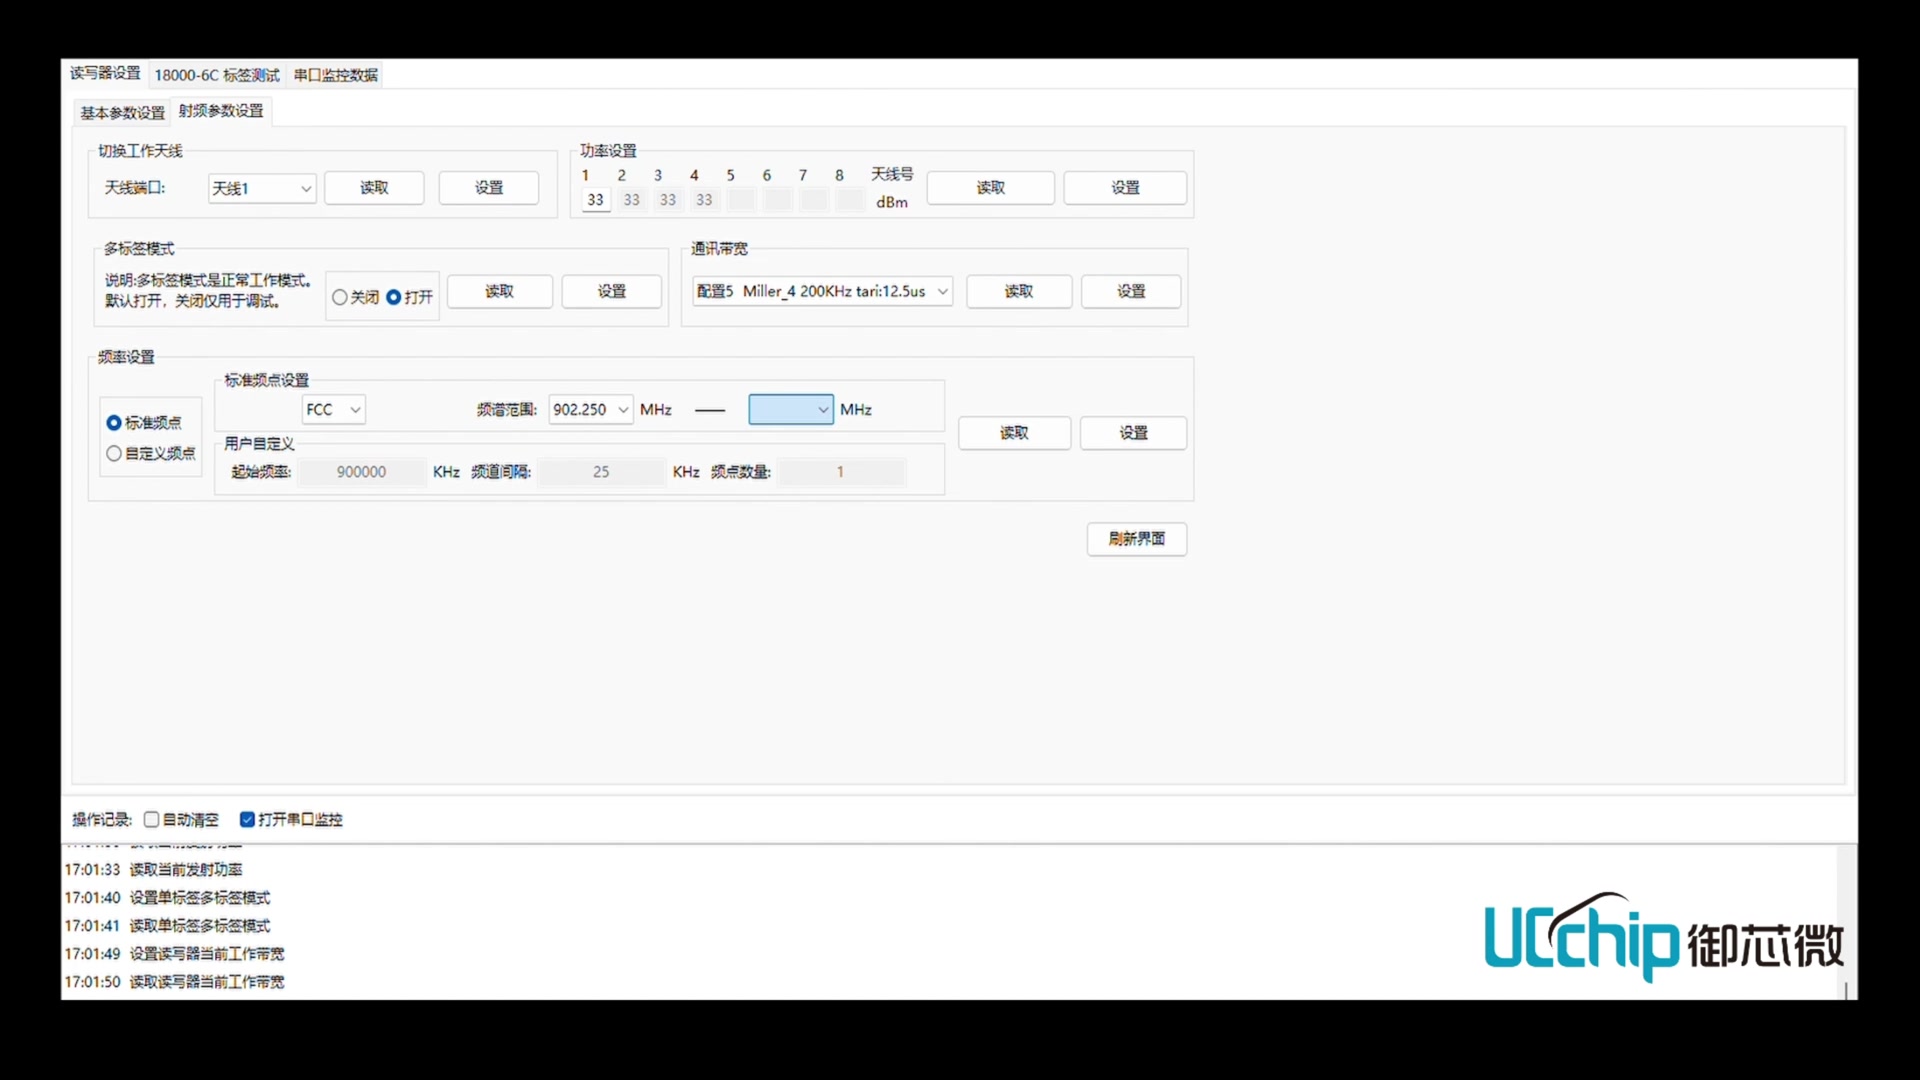The height and width of the screenshot is (1080, 1920).
Task: Click antenna 1 power input field
Action: click(x=595, y=200)
